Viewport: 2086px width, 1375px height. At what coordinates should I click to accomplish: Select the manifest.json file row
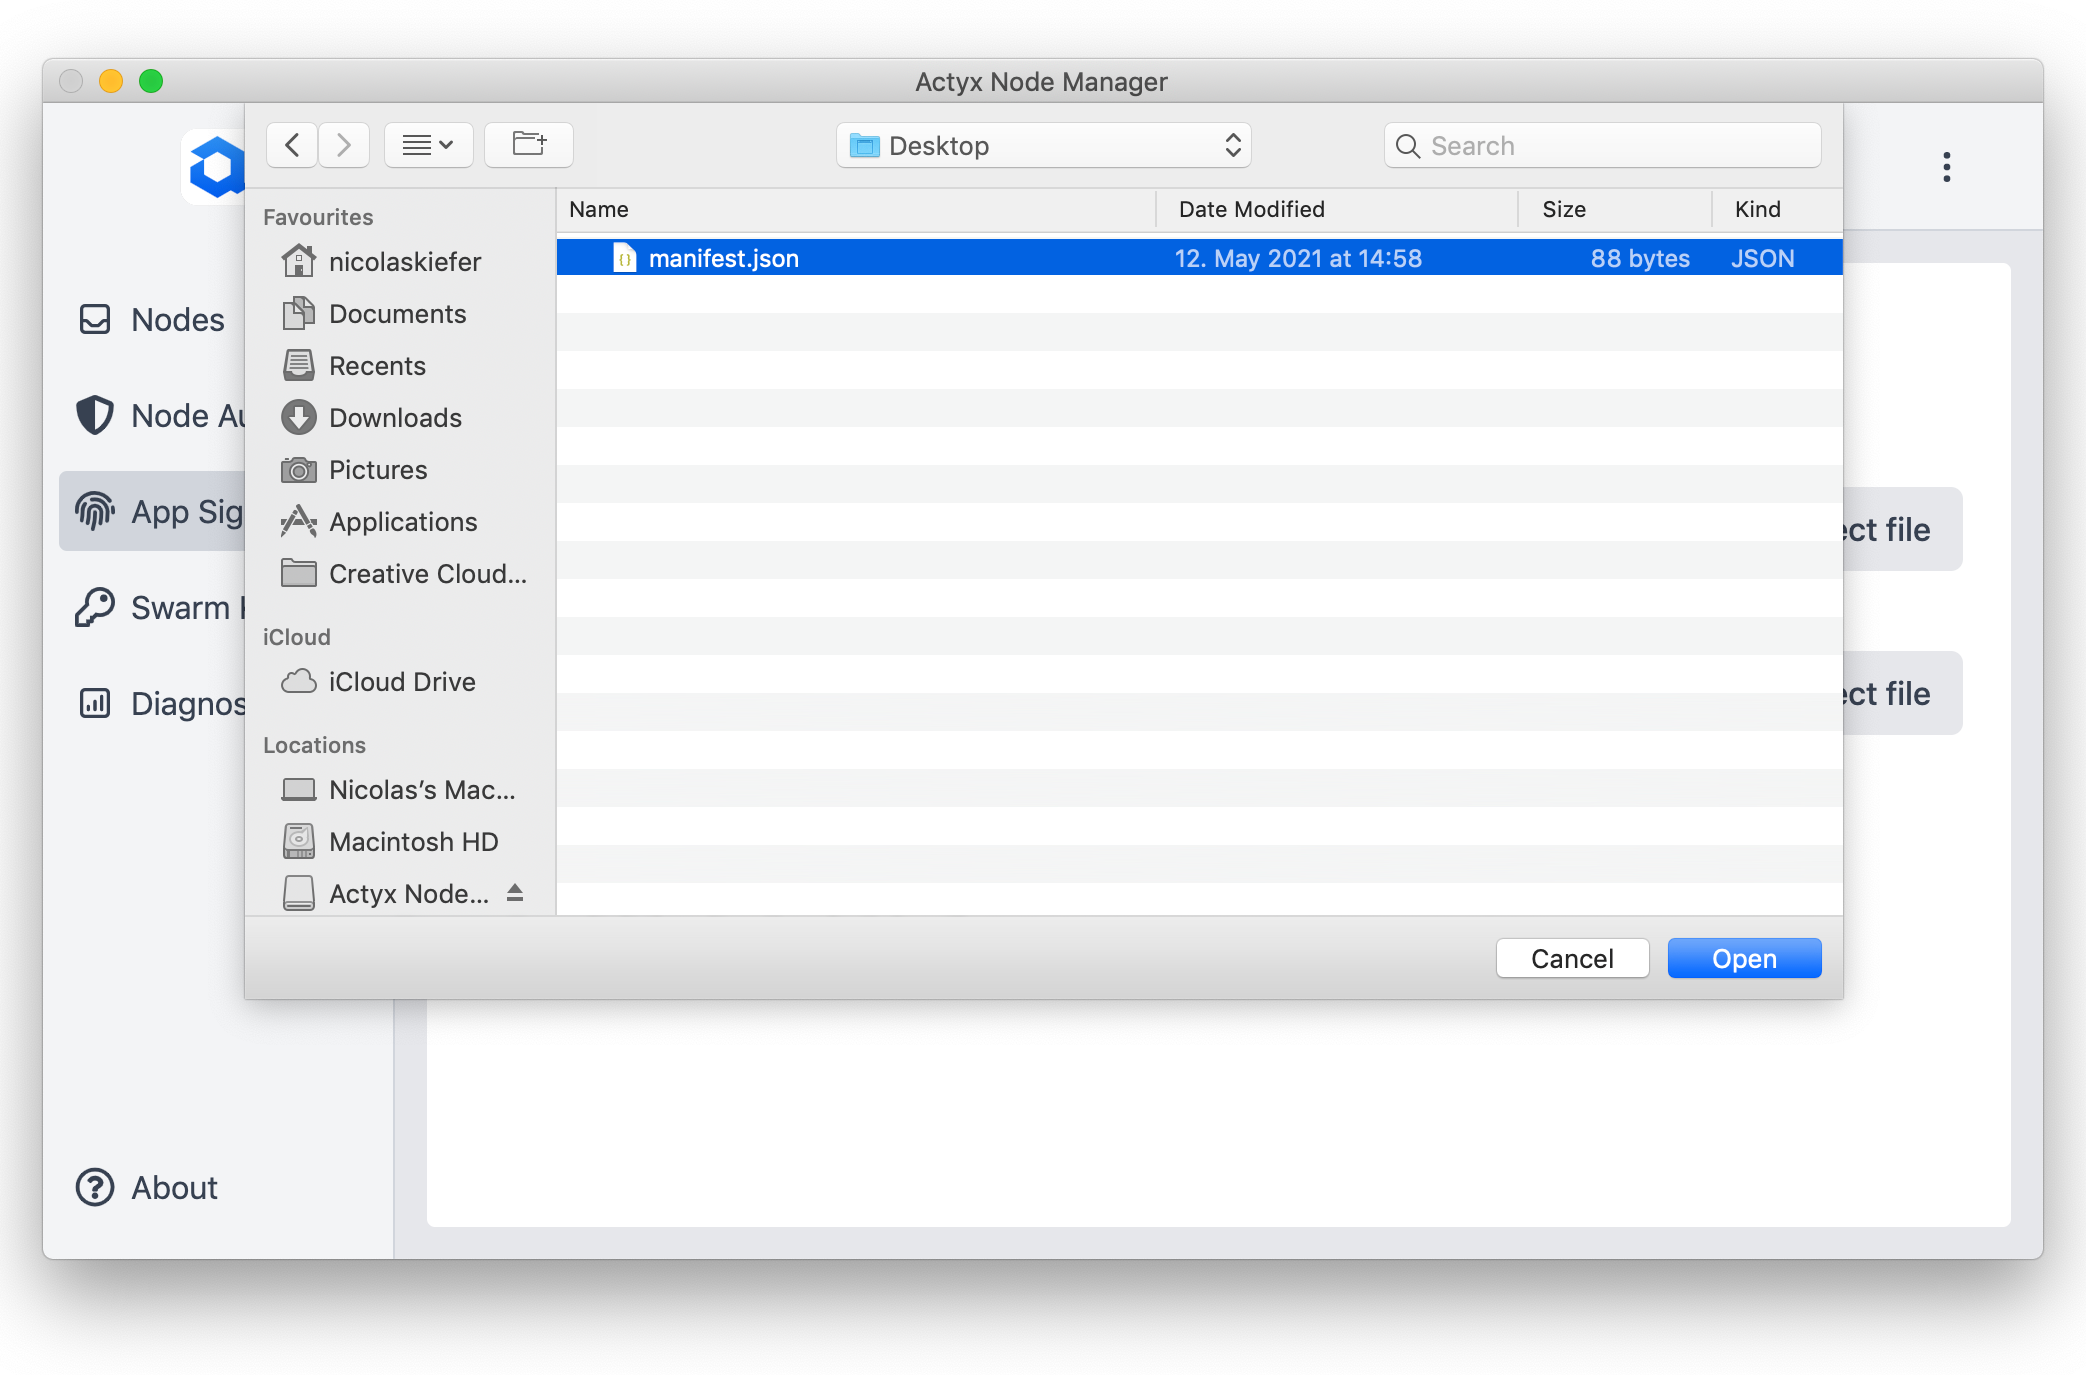coord(1198,258)
